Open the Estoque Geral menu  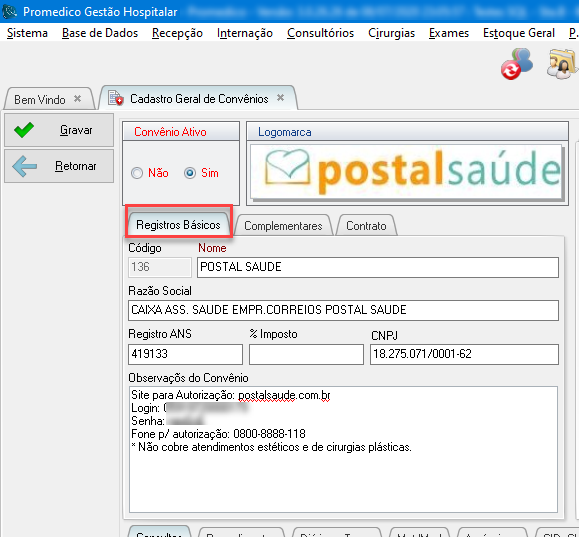coord(519,33)
